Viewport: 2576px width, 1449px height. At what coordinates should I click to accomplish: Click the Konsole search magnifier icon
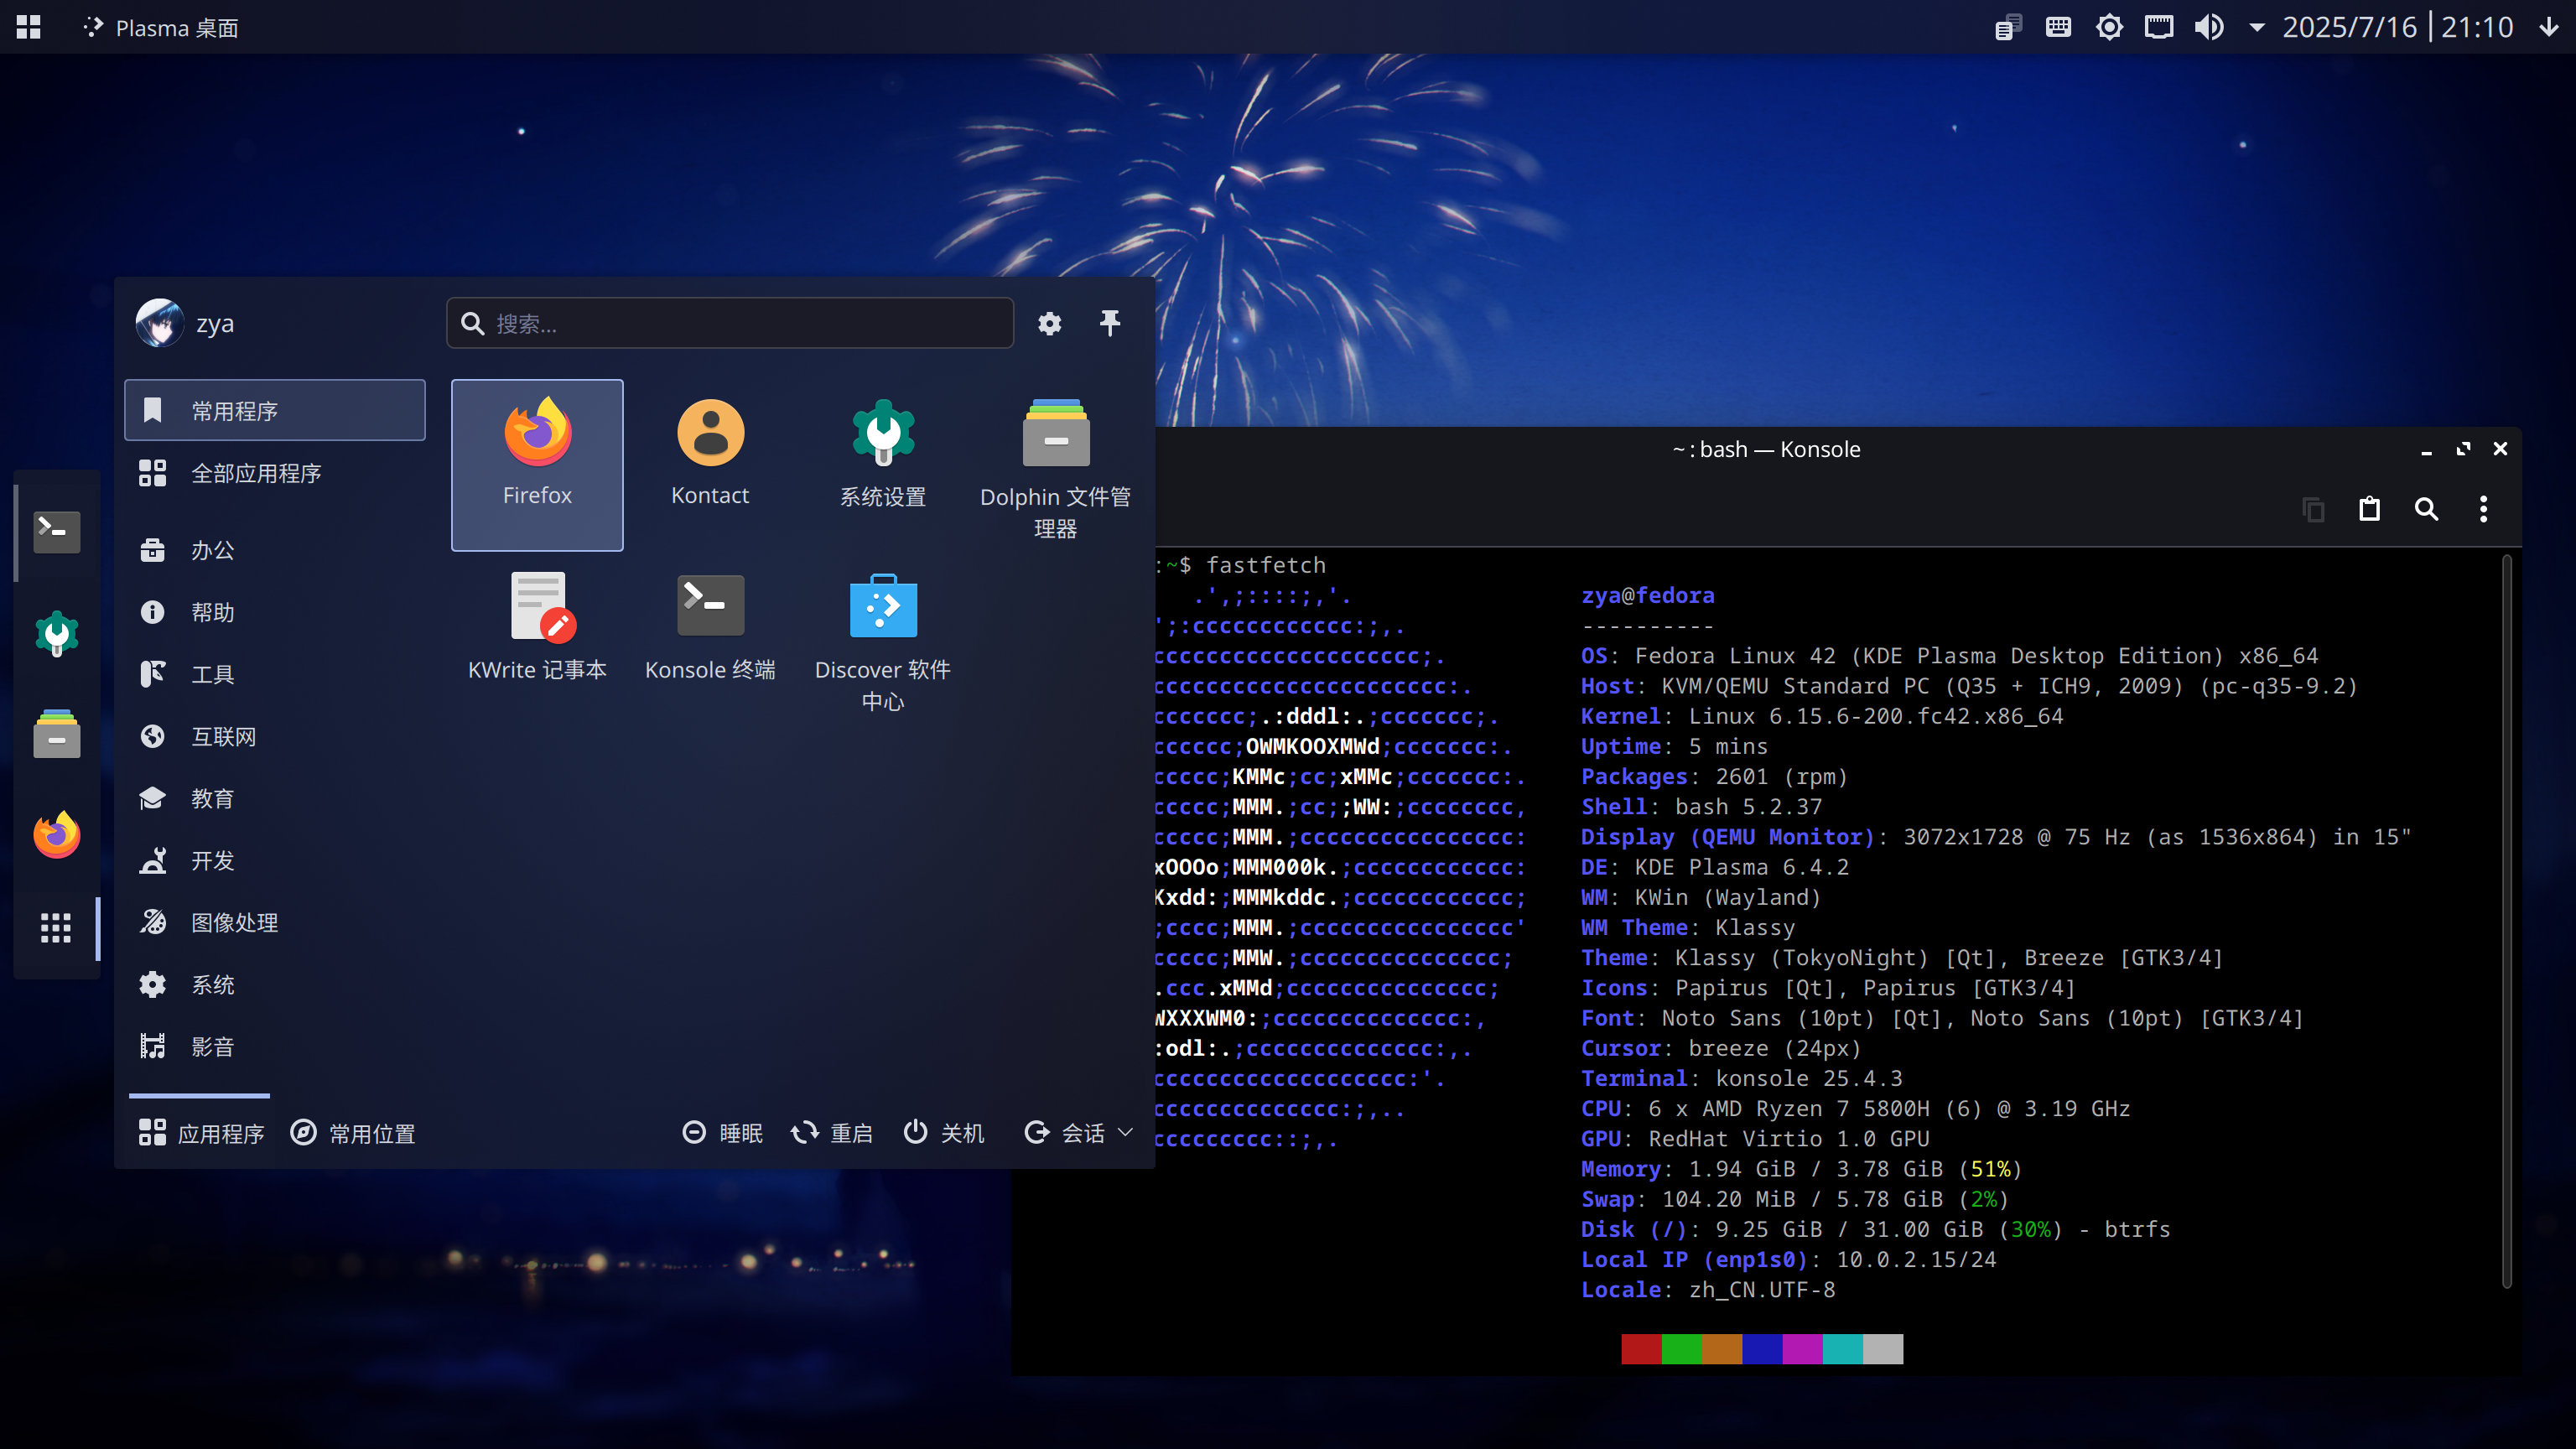click(x=2426, y=509)
